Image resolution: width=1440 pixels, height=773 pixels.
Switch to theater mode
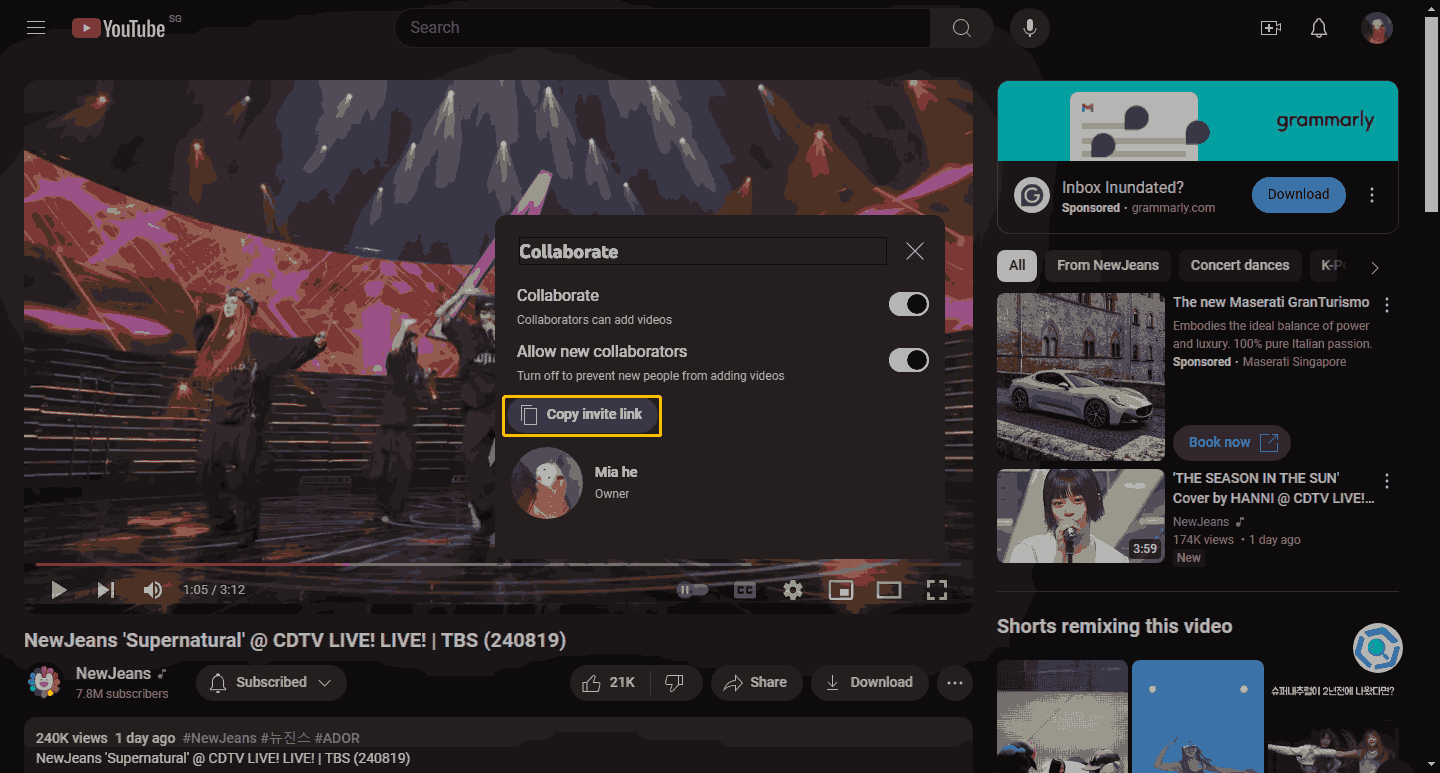point(889,590)
